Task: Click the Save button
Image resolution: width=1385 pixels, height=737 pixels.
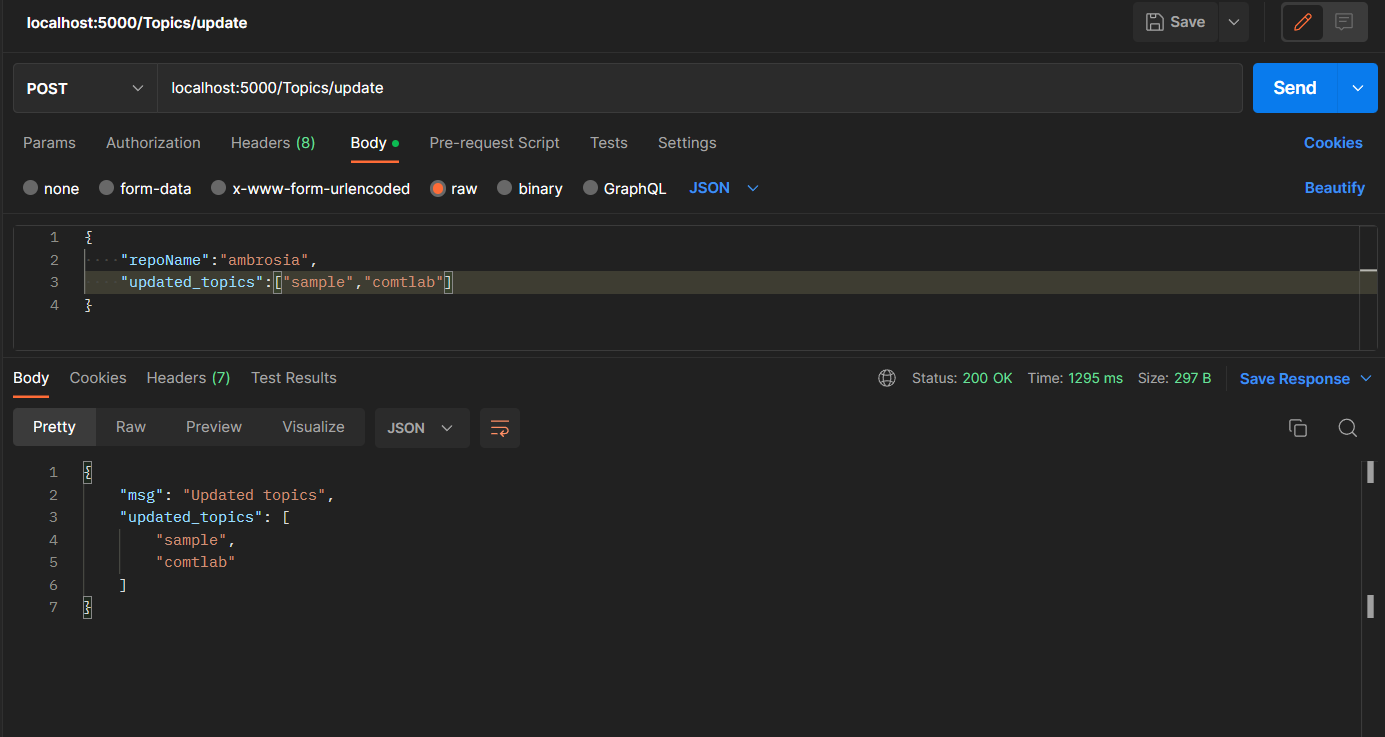Action: (1175, 22)
